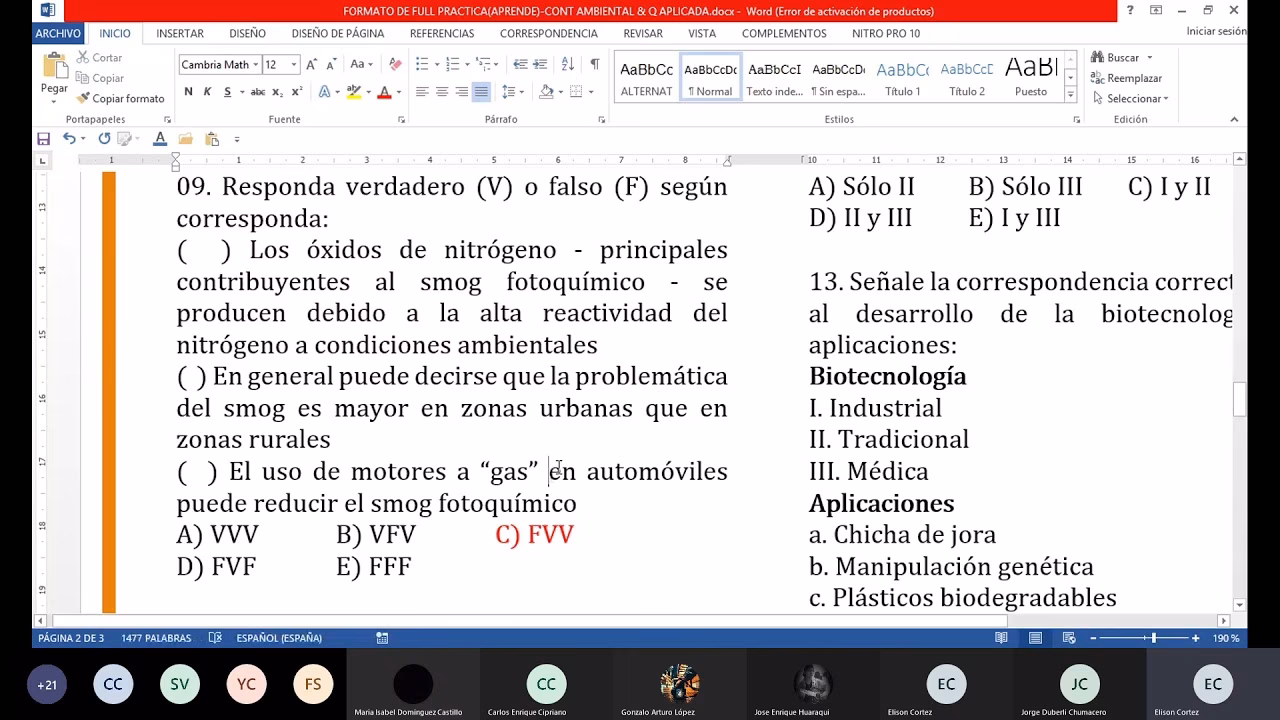The image size is (1280, 720).
Task: Toggle justified text alignment
Action: [481, 91]
